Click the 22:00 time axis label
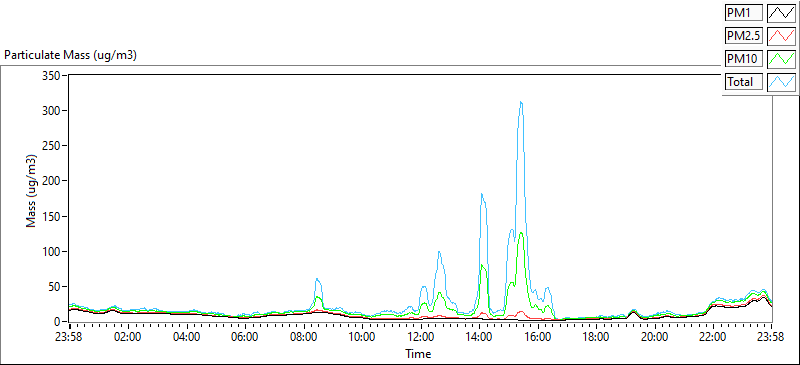 713,336
